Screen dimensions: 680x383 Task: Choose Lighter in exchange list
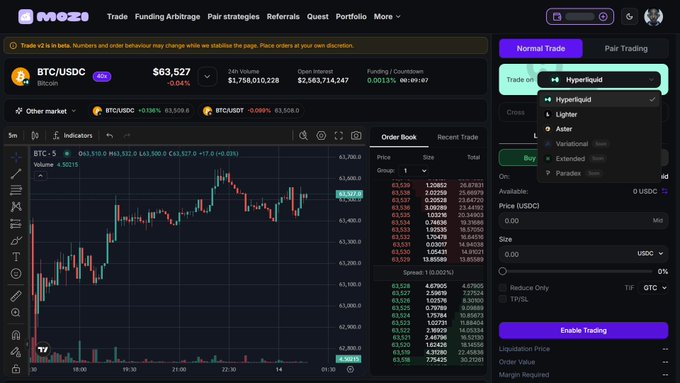599,114
